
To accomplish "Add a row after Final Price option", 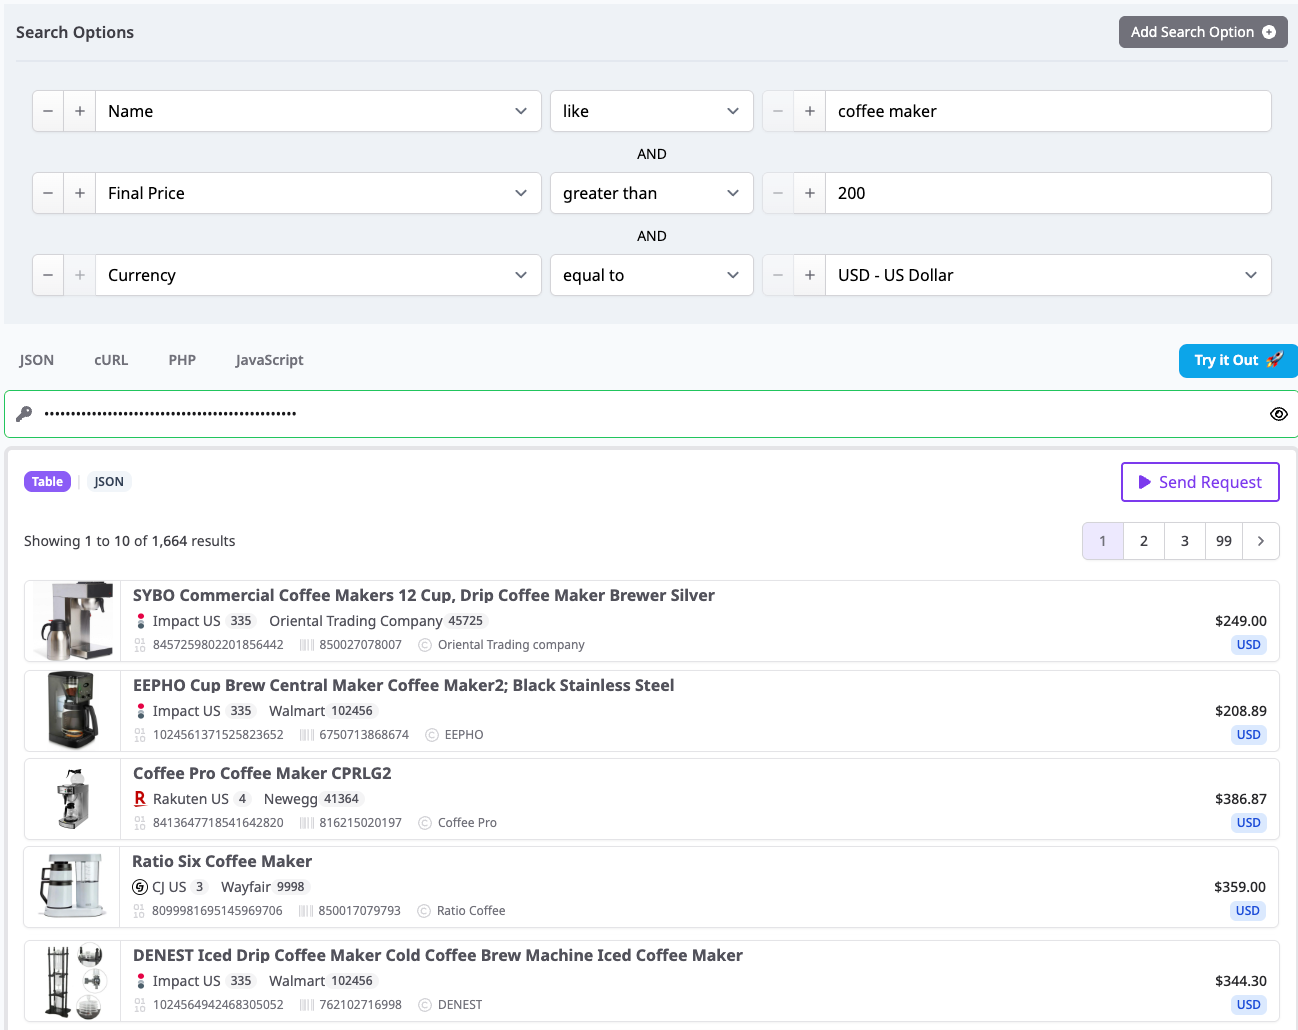I will (80, 193).
